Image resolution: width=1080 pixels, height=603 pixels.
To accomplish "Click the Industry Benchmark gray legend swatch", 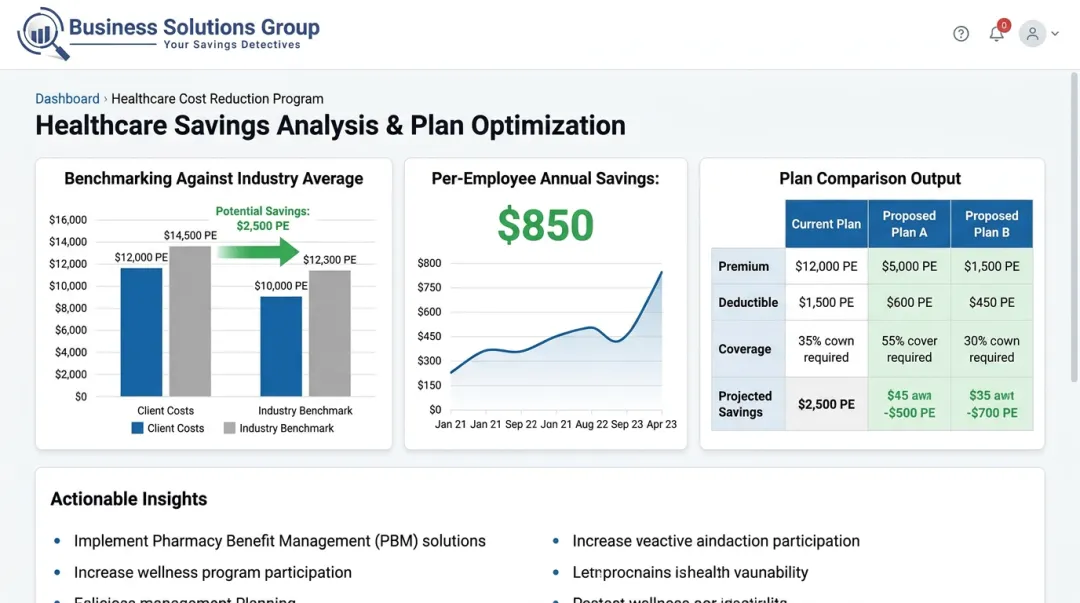I will [229, 428].
